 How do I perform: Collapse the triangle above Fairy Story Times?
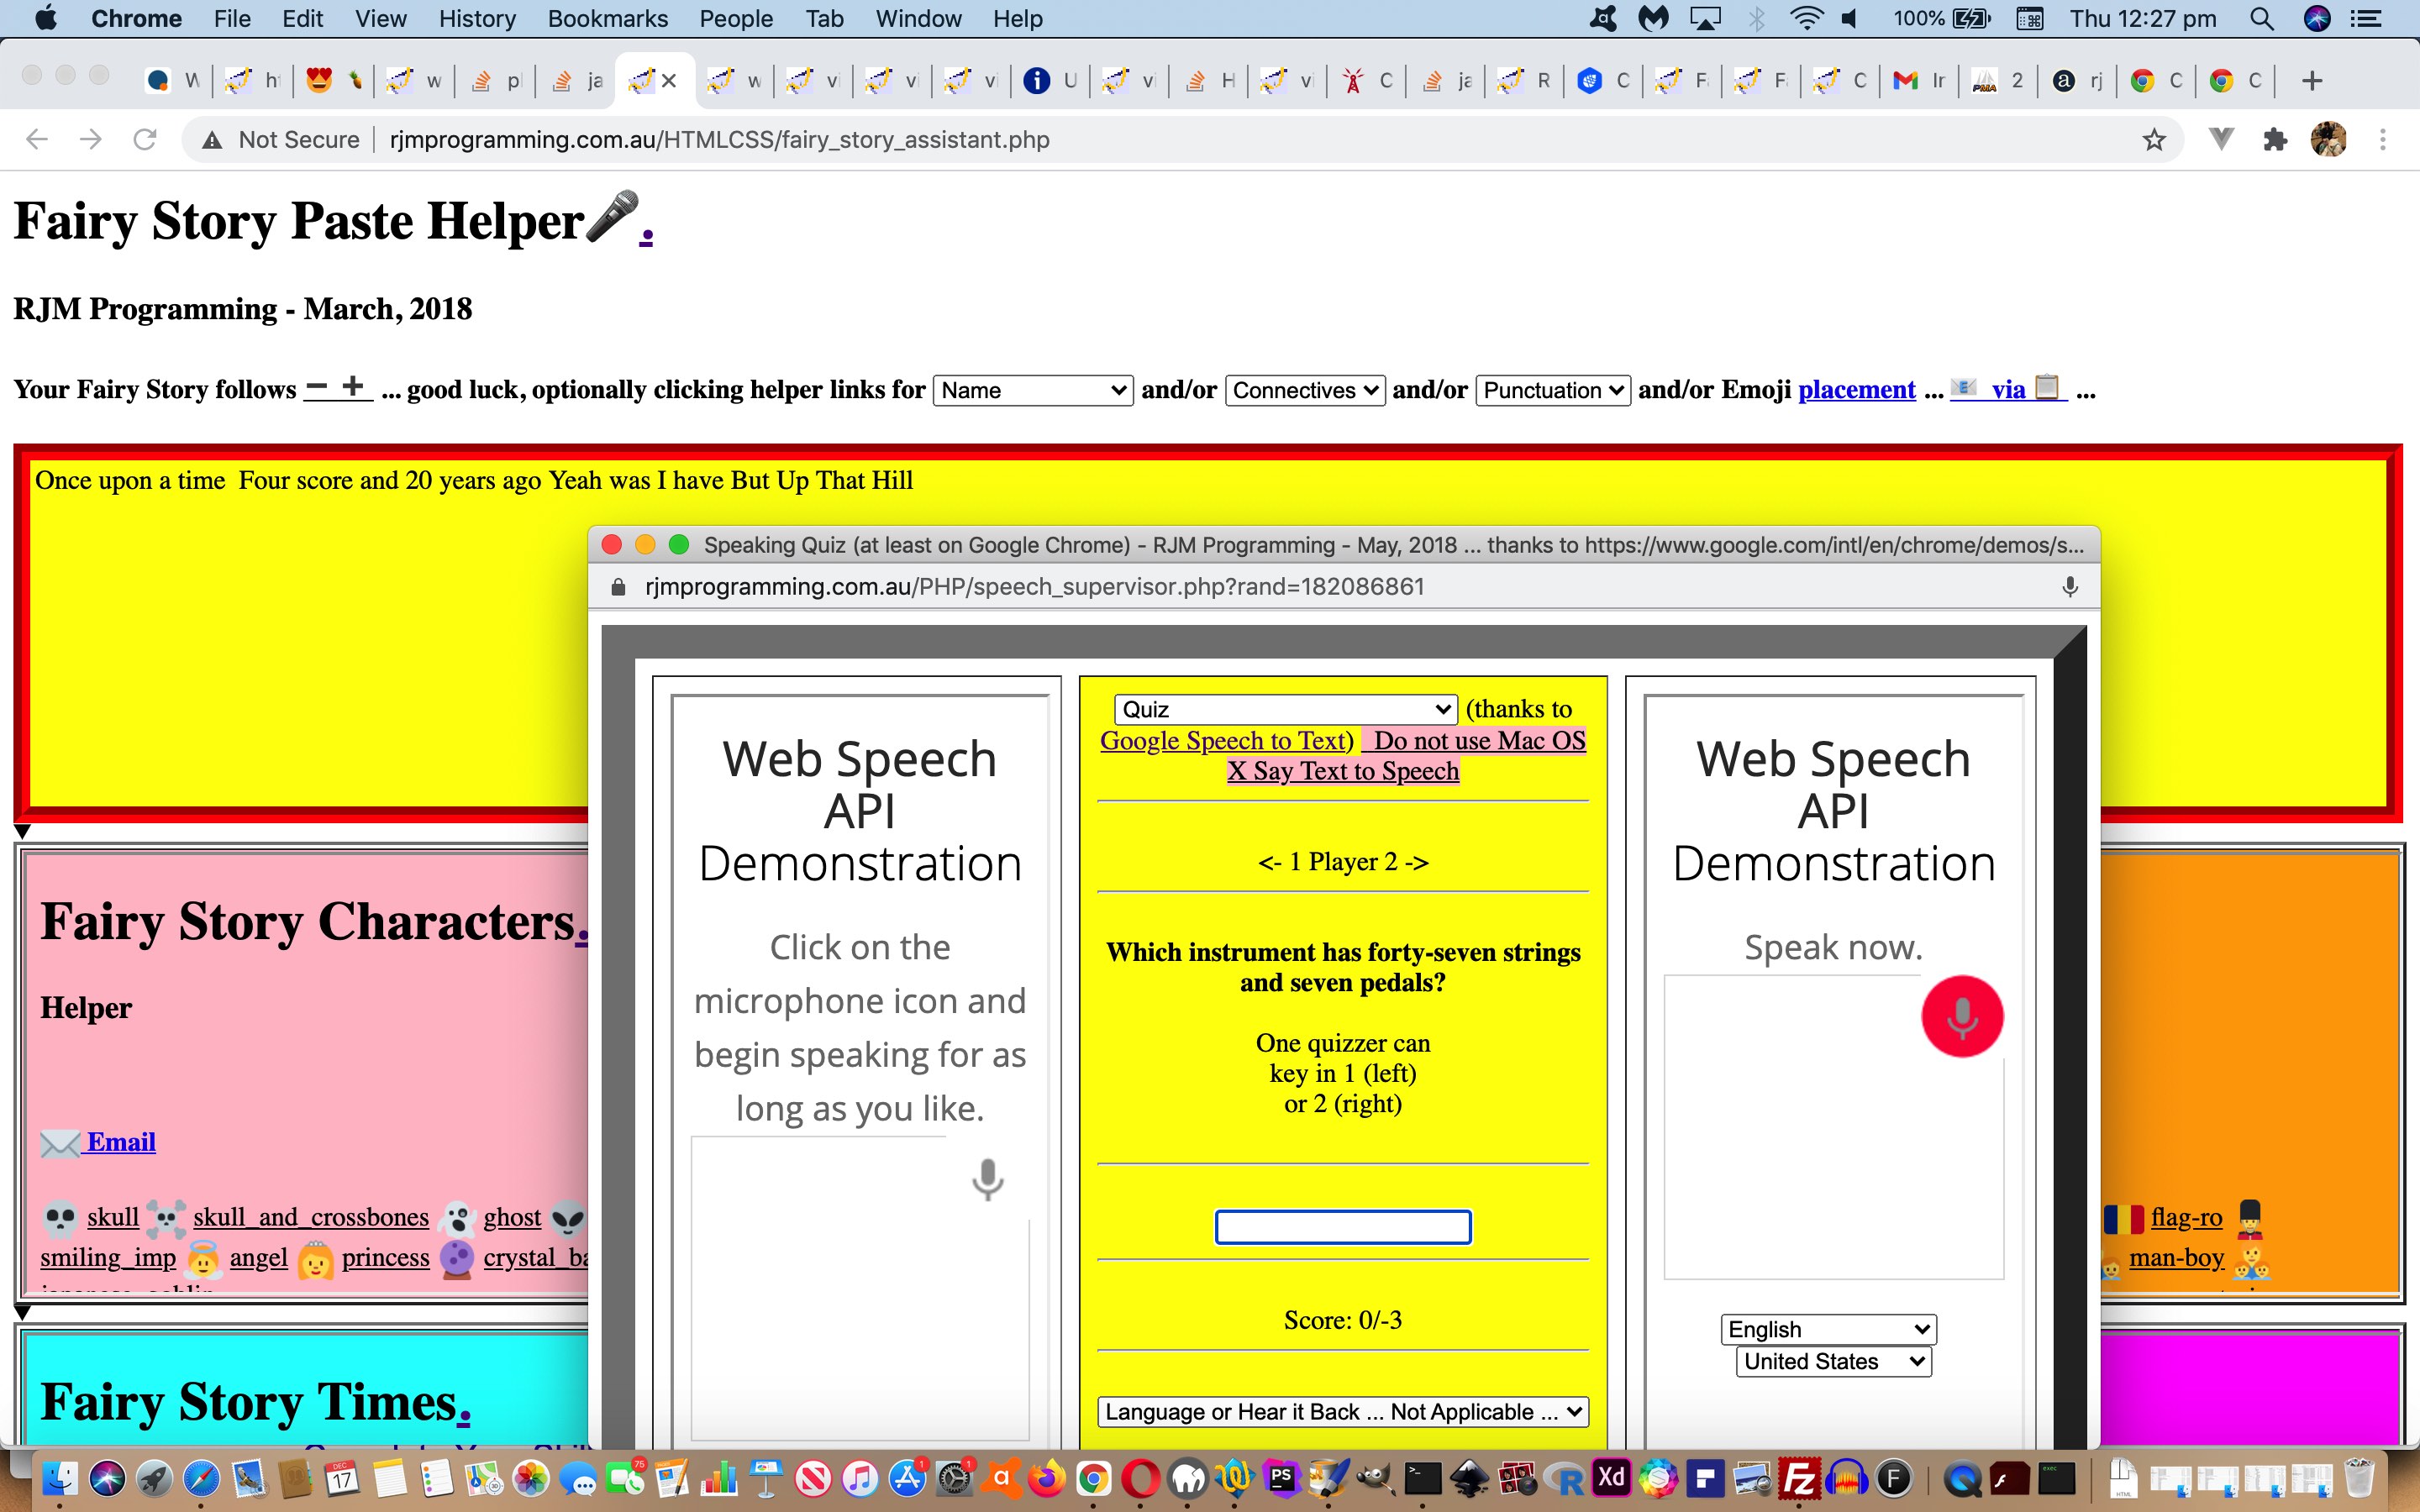coord(23,1312)
